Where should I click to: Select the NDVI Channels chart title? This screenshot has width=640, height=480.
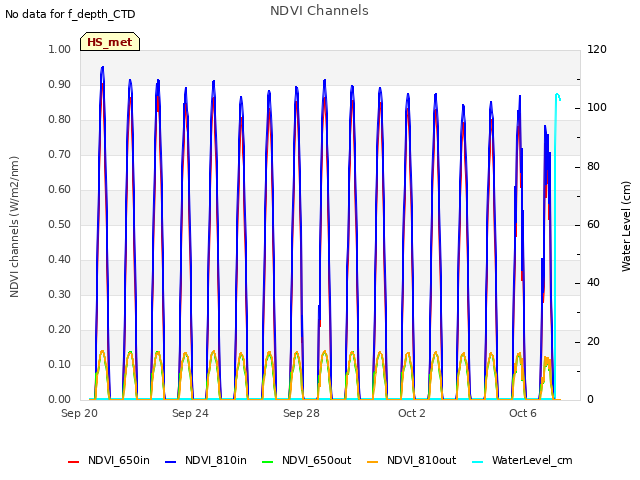(319, 11)
